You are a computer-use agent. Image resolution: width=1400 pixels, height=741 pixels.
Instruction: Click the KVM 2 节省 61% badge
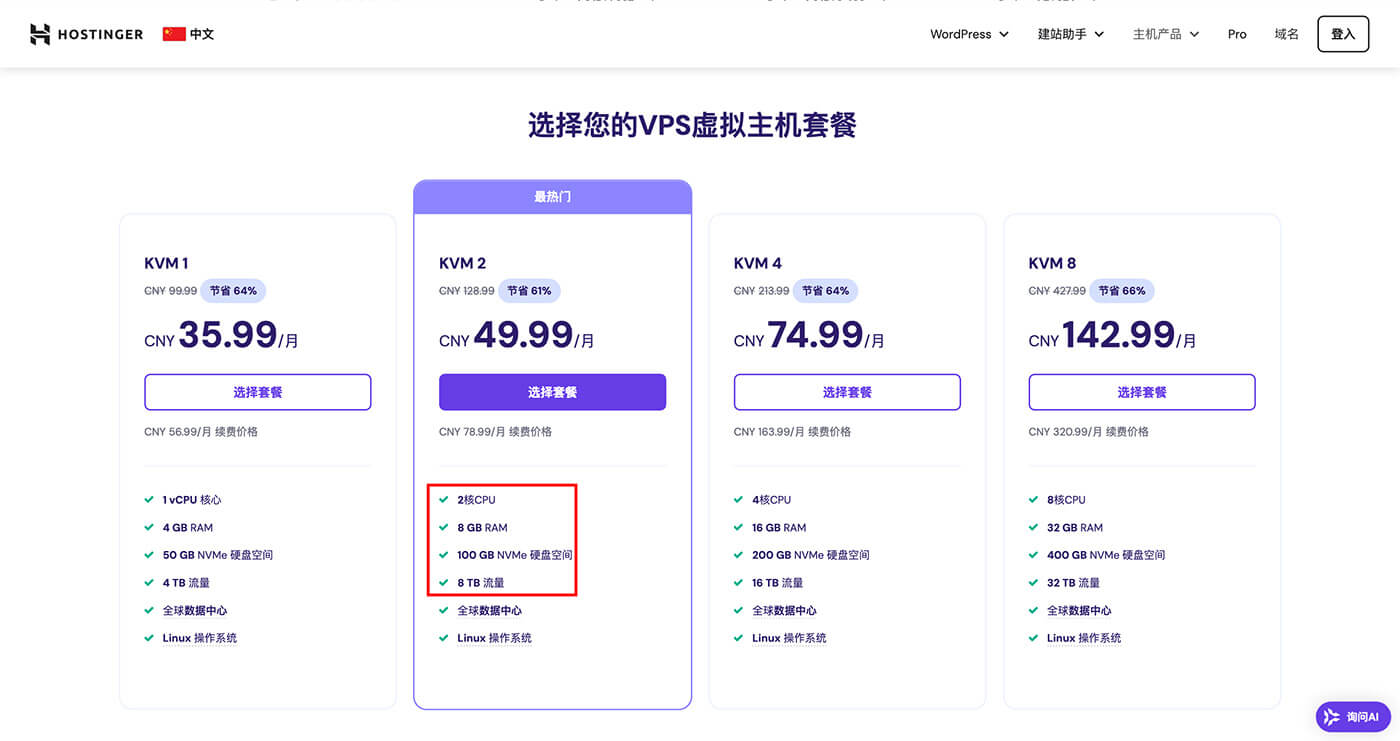pos(529,291)
